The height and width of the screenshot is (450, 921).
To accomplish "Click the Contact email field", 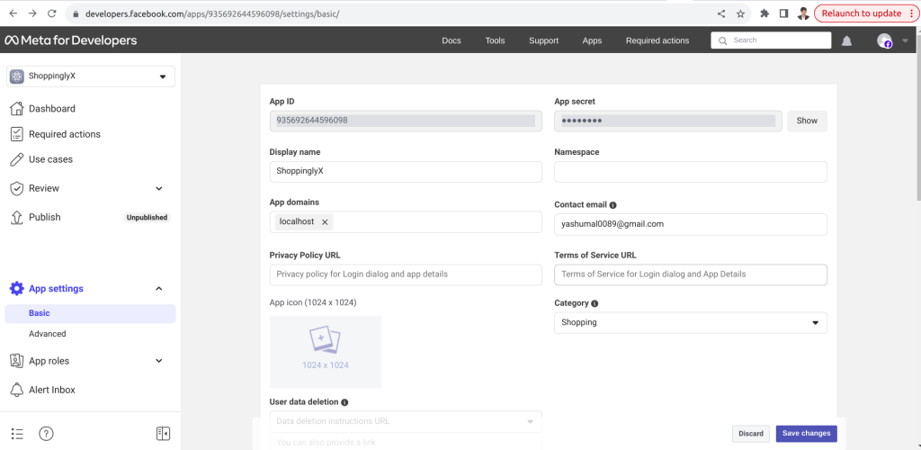I will coord(691,224).
